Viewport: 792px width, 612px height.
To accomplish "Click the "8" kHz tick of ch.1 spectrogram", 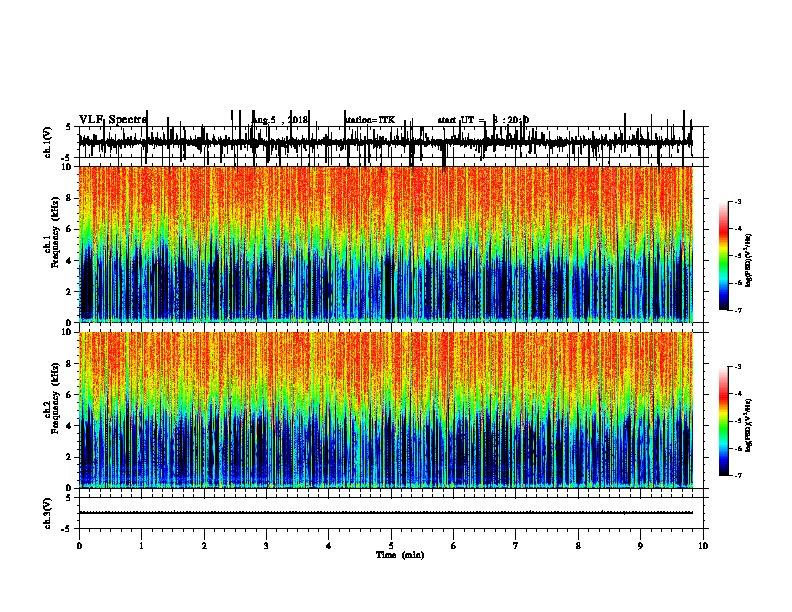I will 70,198.
